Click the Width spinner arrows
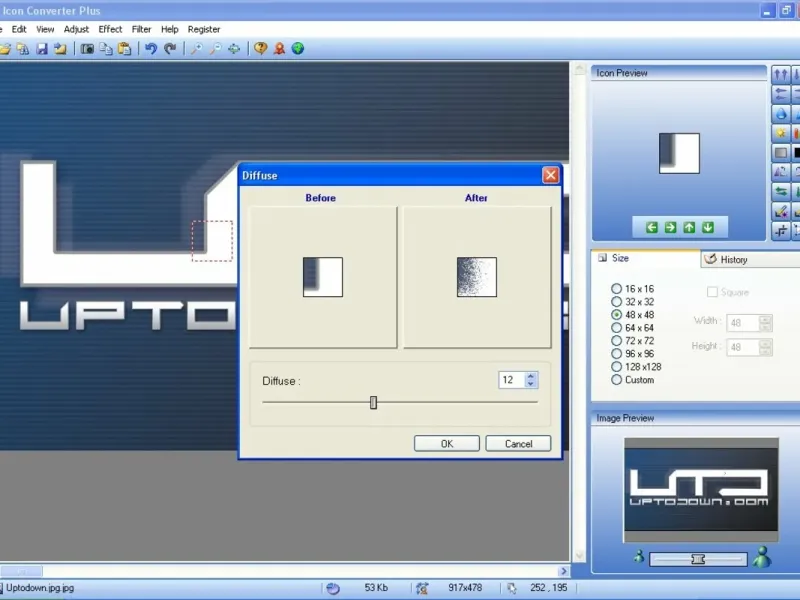Screen dimensions: 800x600 tap(765, 323)
